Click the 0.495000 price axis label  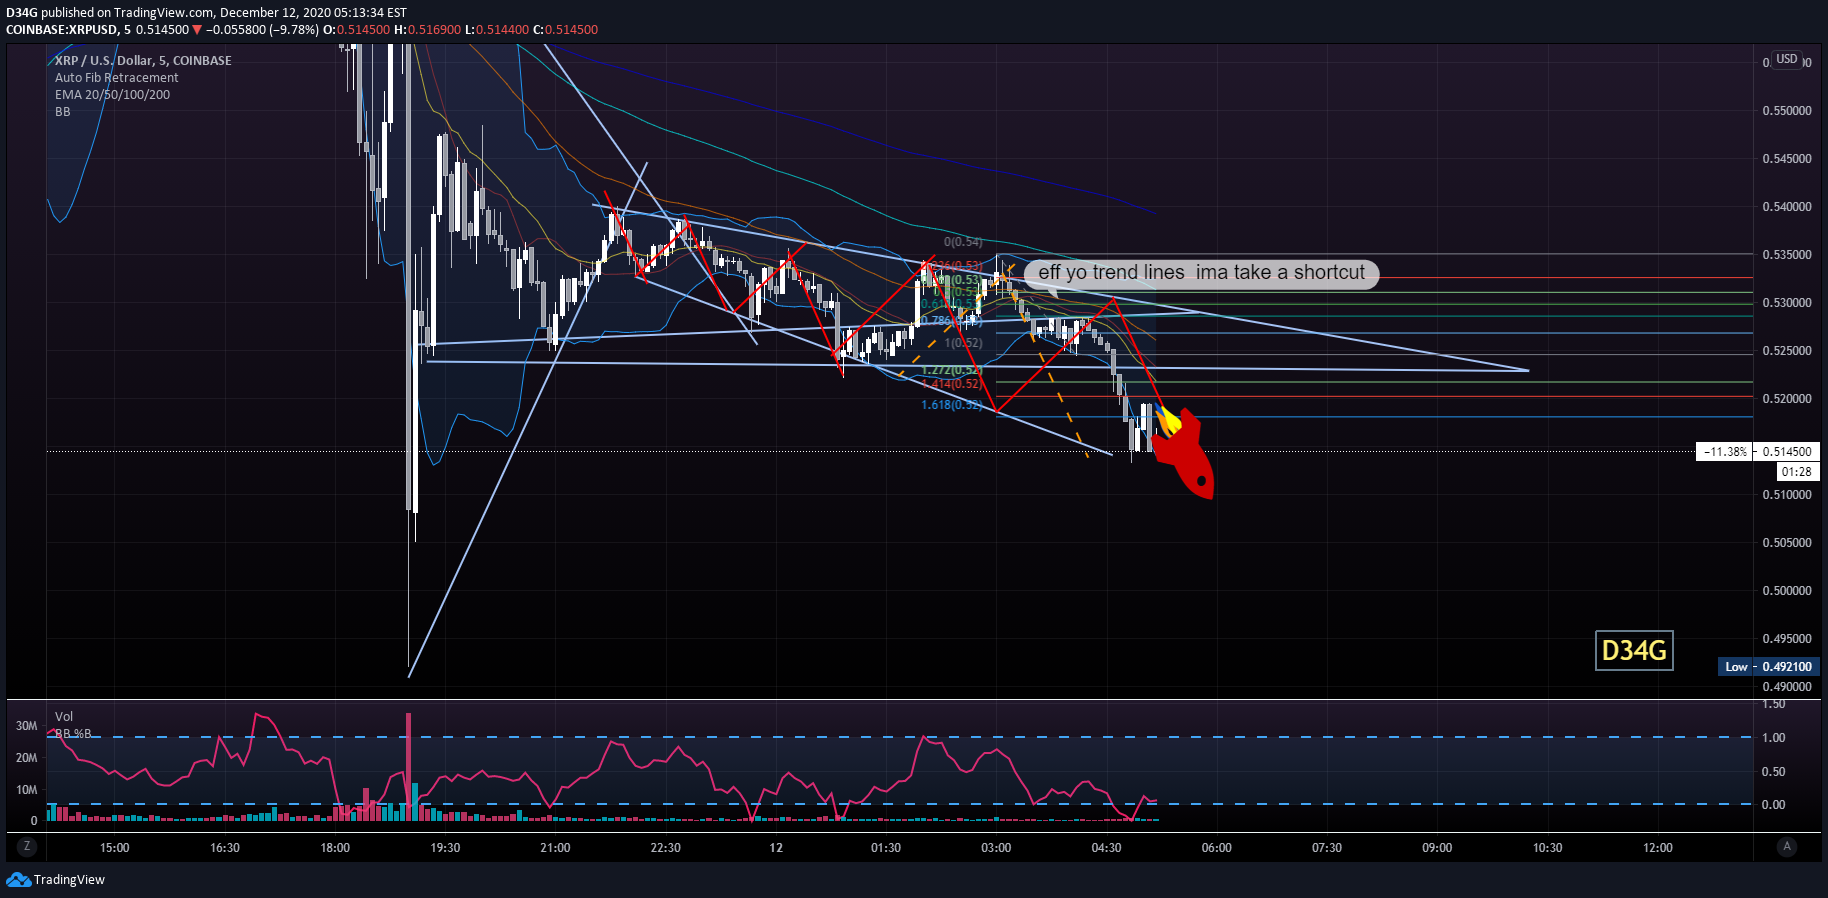[x=1787, y=639]
